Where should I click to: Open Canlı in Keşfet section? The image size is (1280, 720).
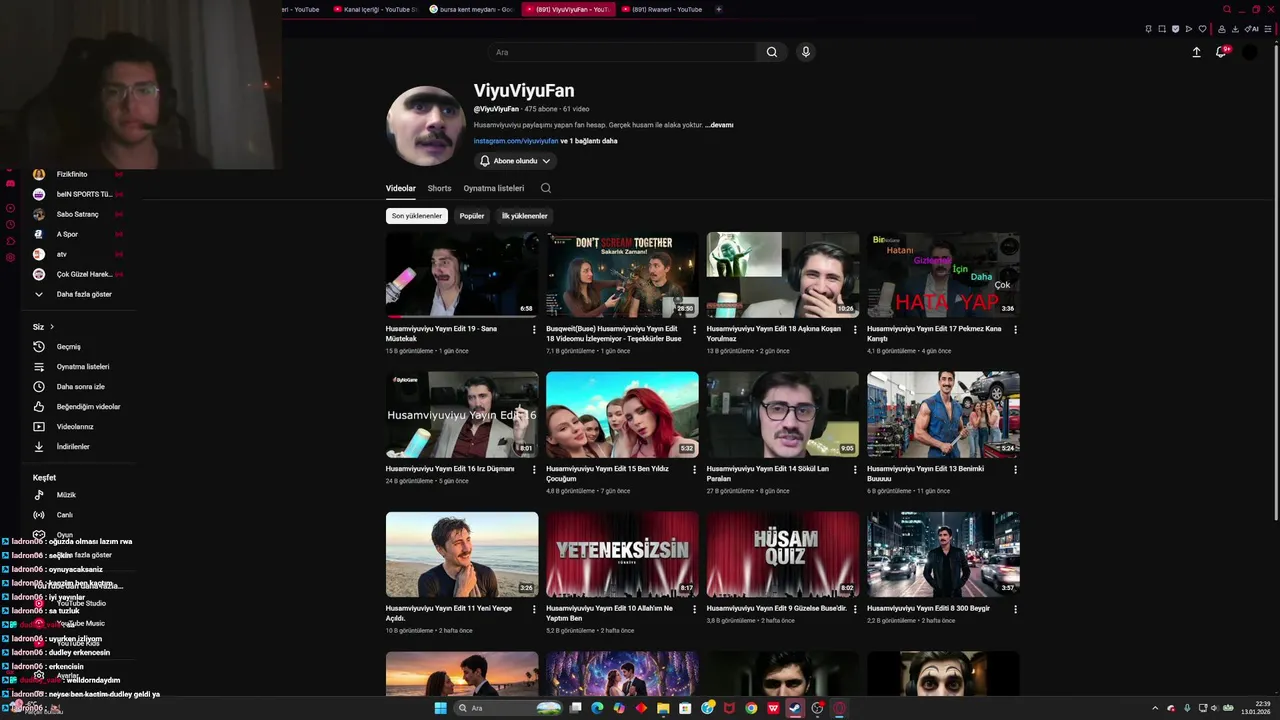point(65,515)
